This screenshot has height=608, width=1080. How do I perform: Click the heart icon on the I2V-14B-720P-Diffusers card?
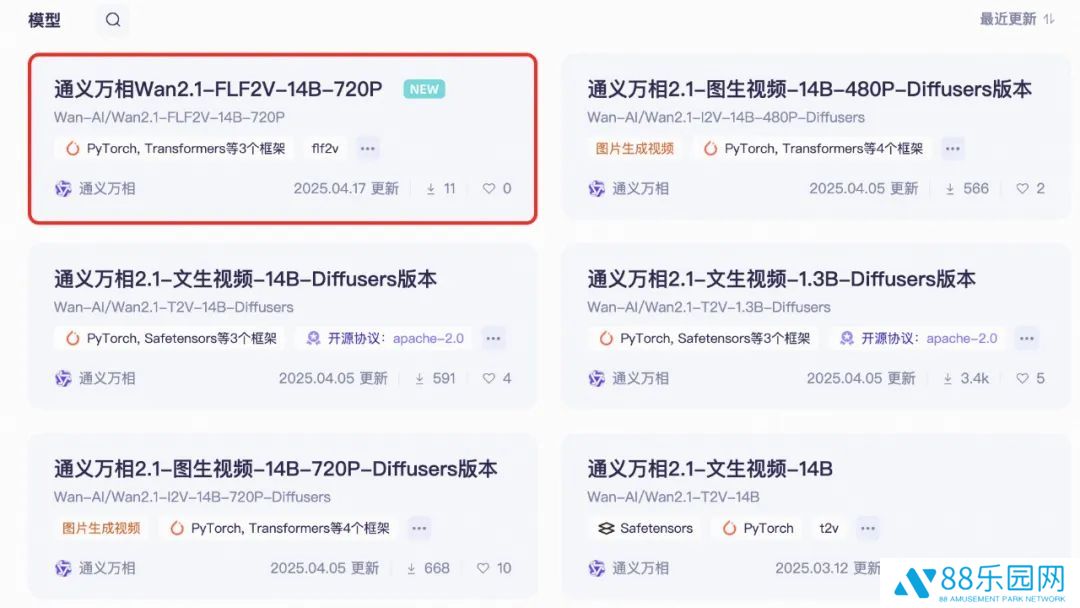pyautogui.click(x=483, y=568)
